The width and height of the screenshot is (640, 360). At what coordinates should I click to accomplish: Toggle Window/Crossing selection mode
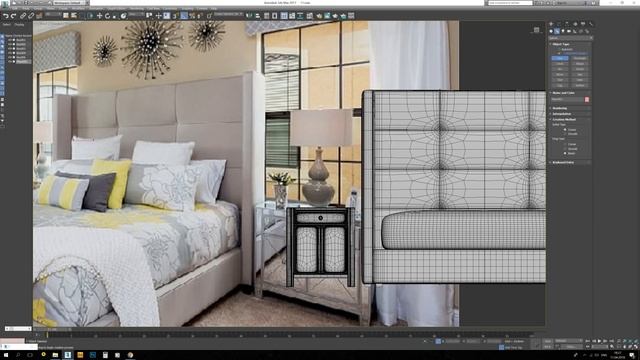tap(91, 16)
